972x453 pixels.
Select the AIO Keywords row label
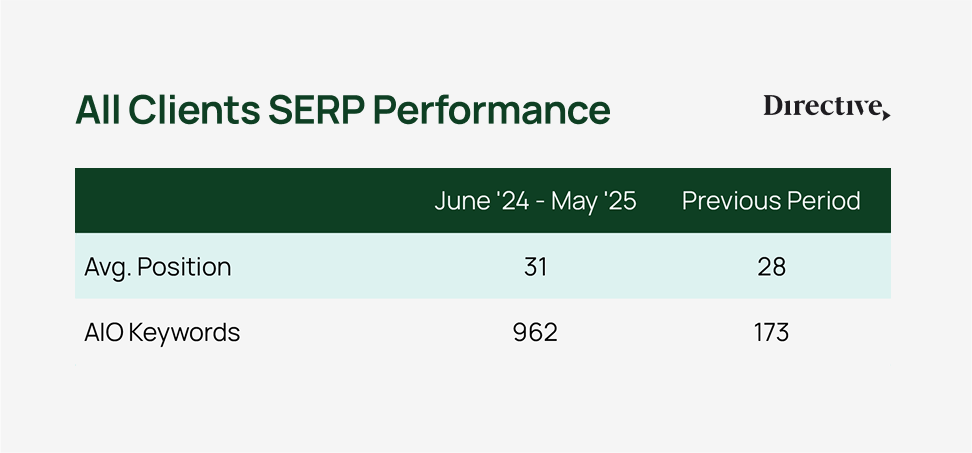pyautogui.click(x=162, y=333)
